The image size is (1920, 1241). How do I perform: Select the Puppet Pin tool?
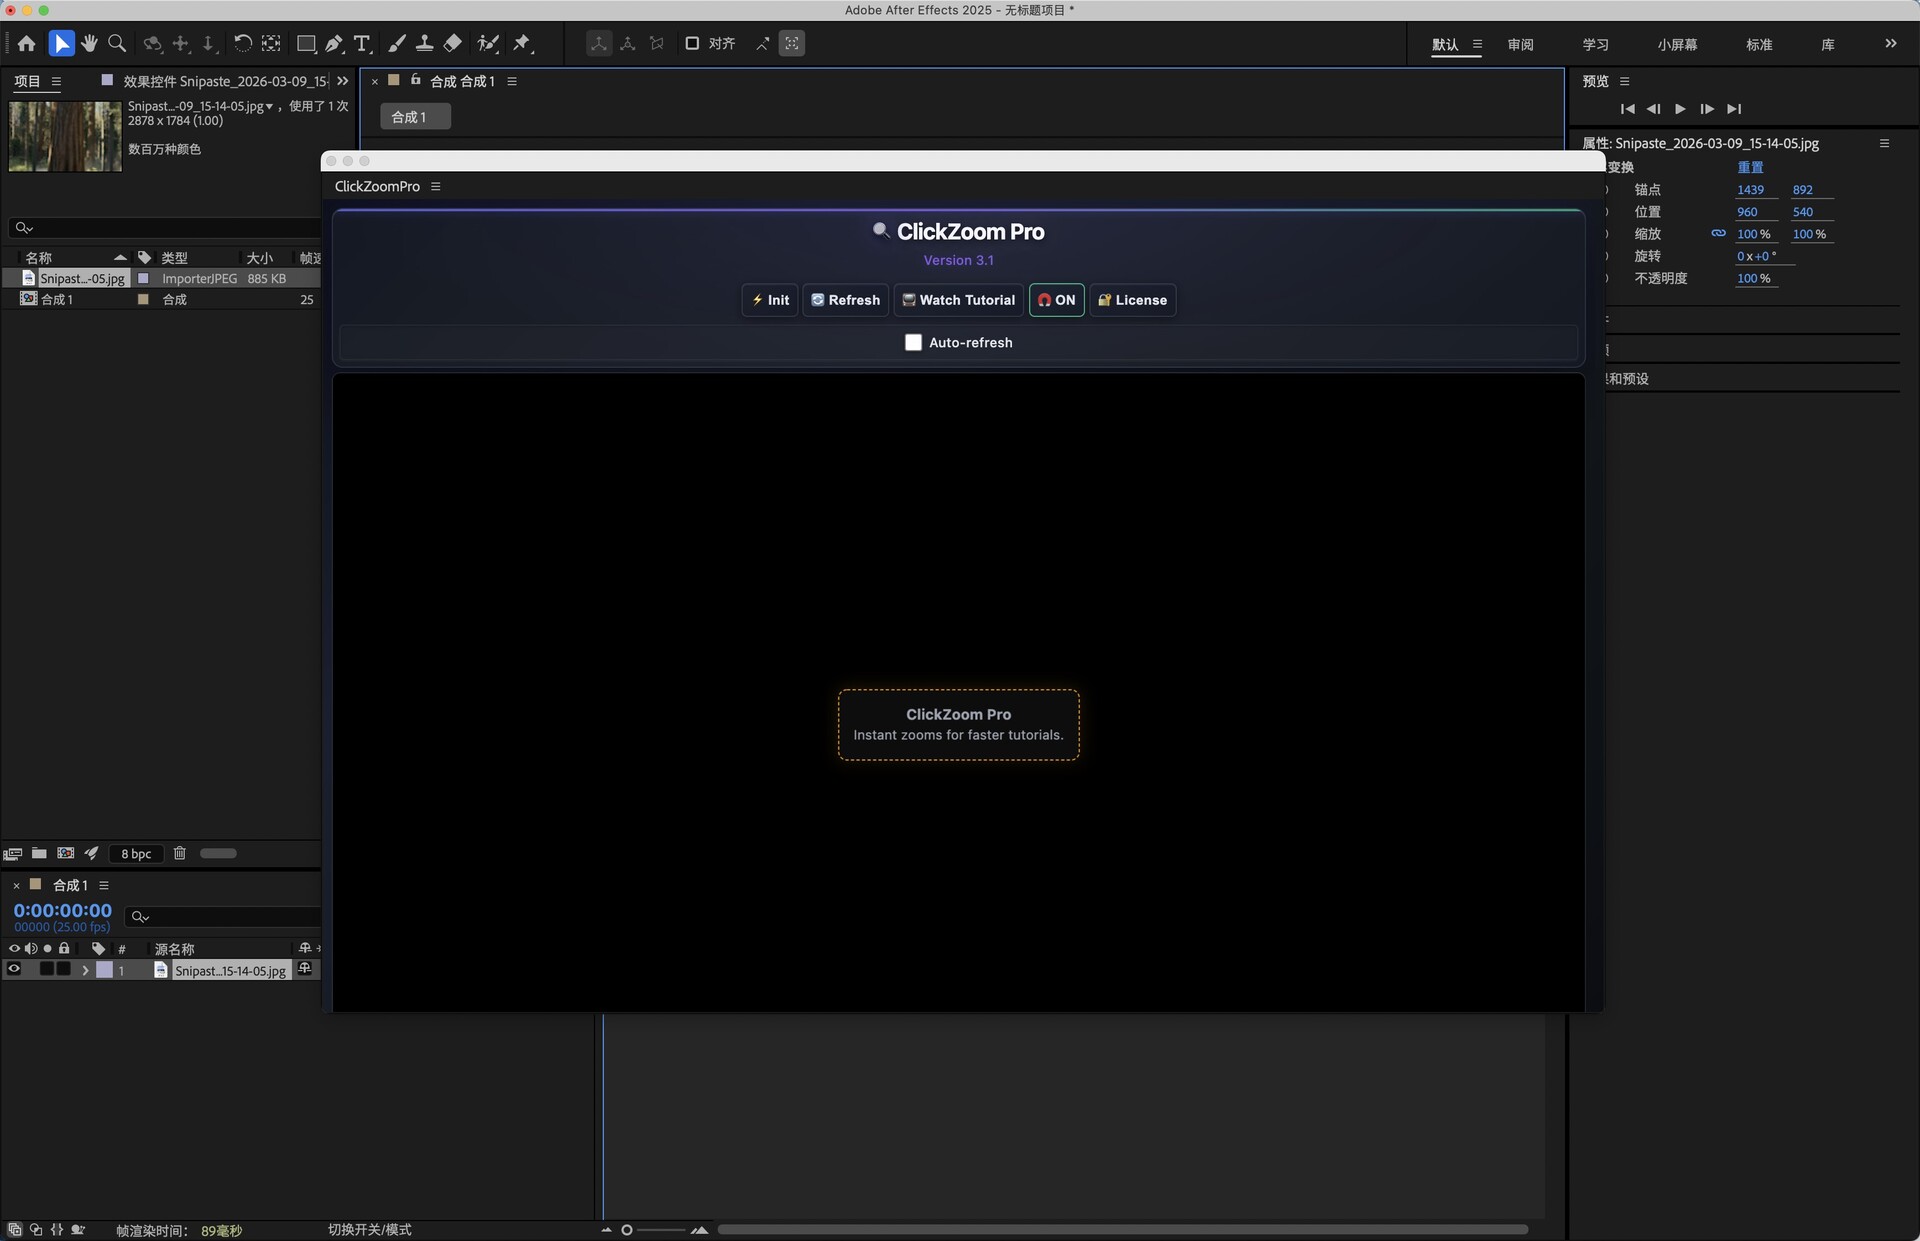[x=522, y=43]
